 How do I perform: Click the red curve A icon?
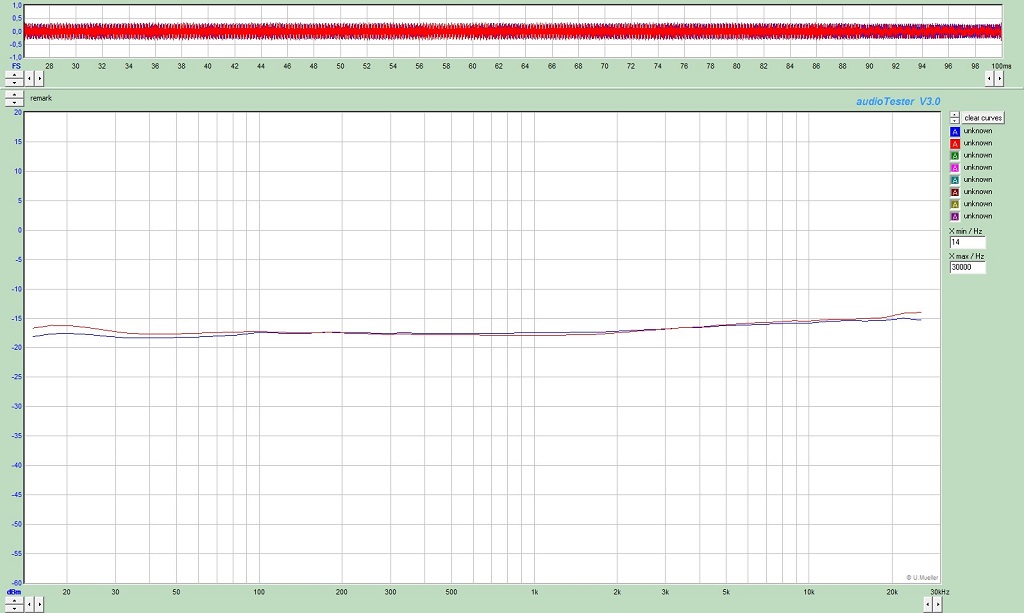(x=955, y=143)
